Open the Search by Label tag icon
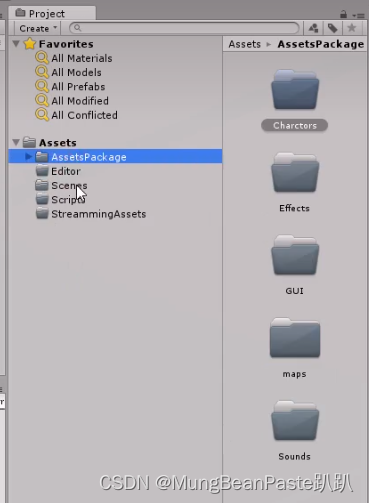This screenshot has width=369, height=503. (x=332, y=28)
